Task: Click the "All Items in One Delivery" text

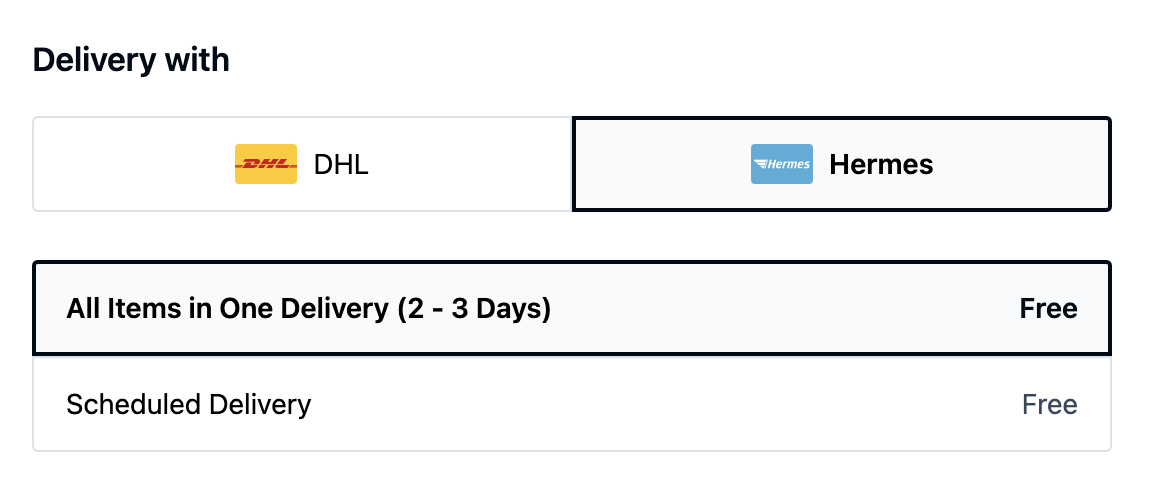Action: [227, 309]
